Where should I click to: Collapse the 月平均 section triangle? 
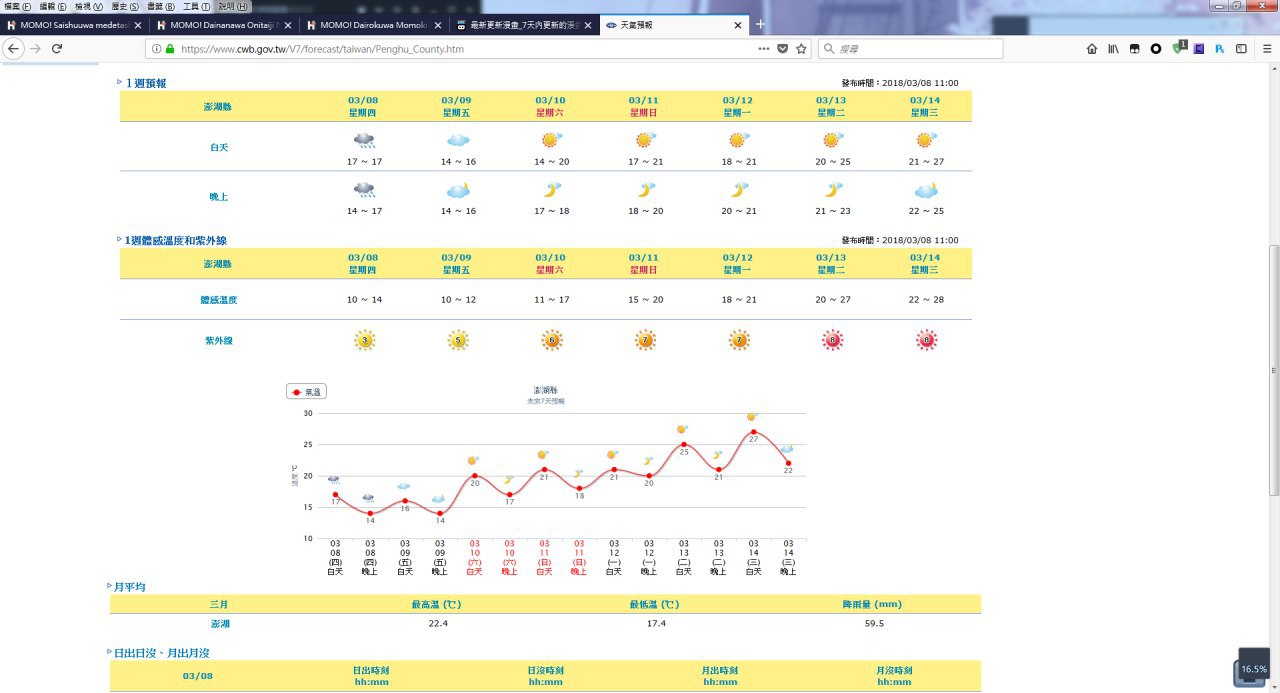tap(111, 586)
